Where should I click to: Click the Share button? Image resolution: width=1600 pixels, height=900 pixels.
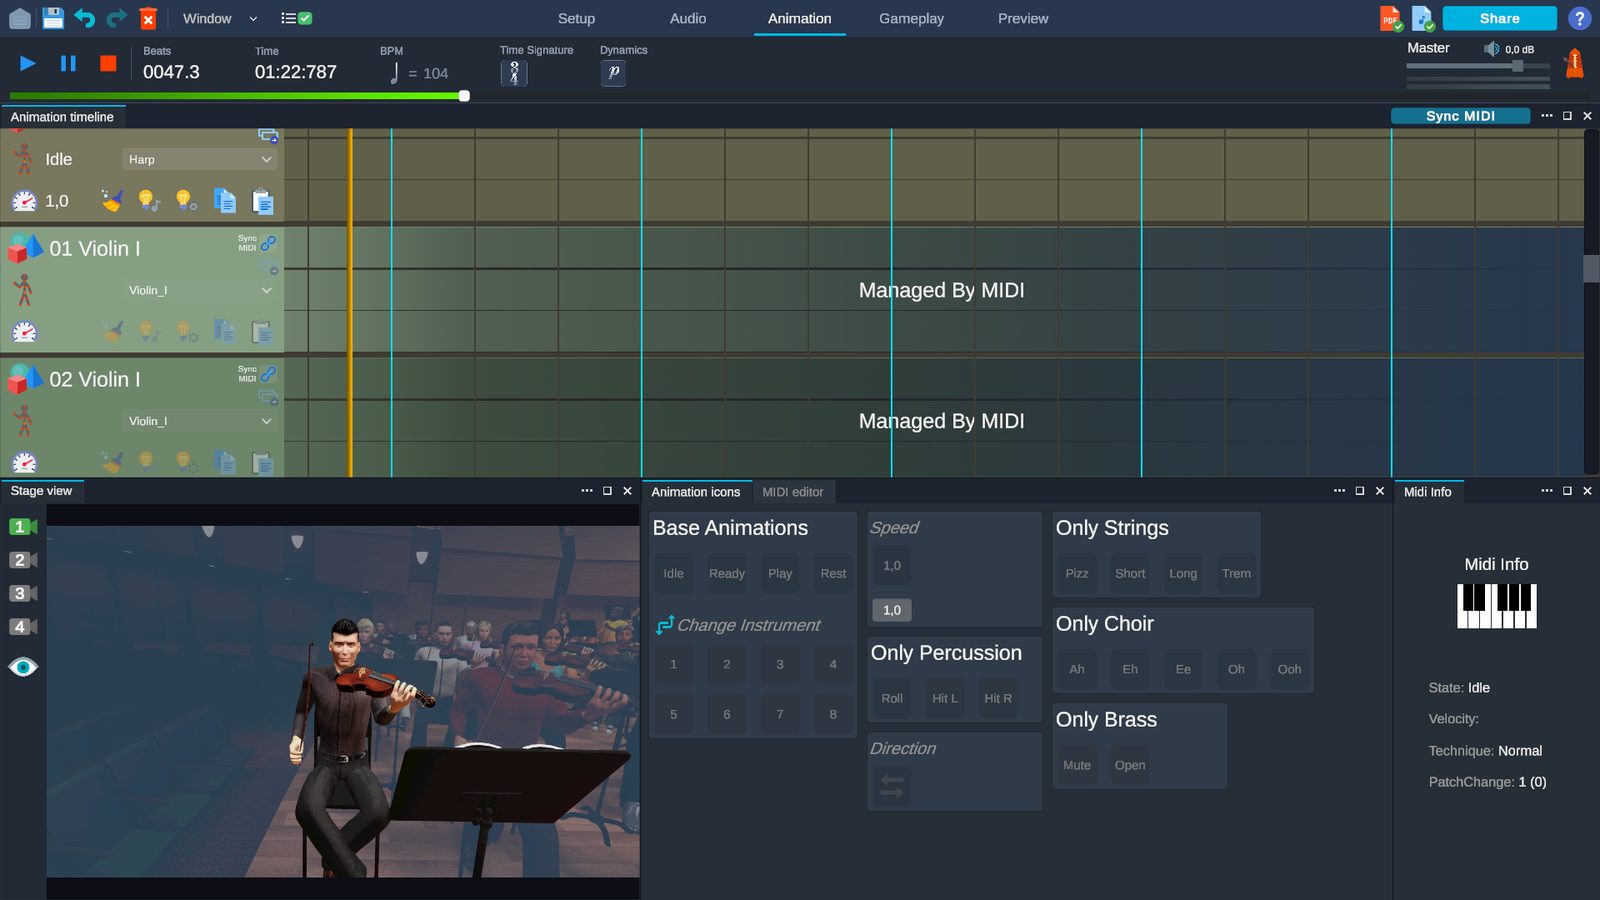tap(1499, 18)
